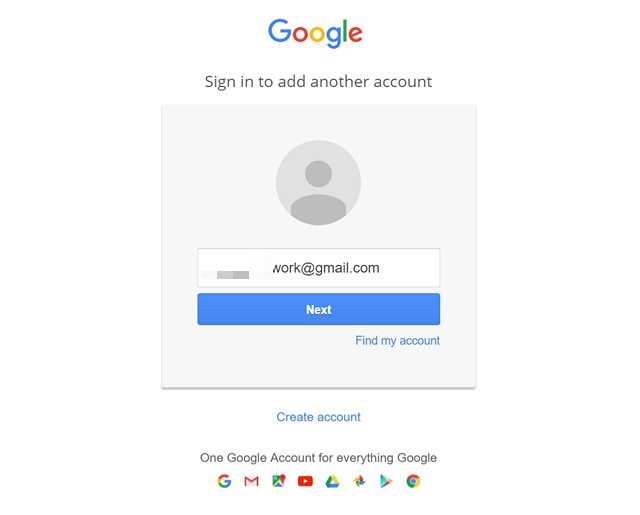The width and height of the screenshot is (640, 515).
Task: Click the One Google Account tagline text
Action: point(318,458)
